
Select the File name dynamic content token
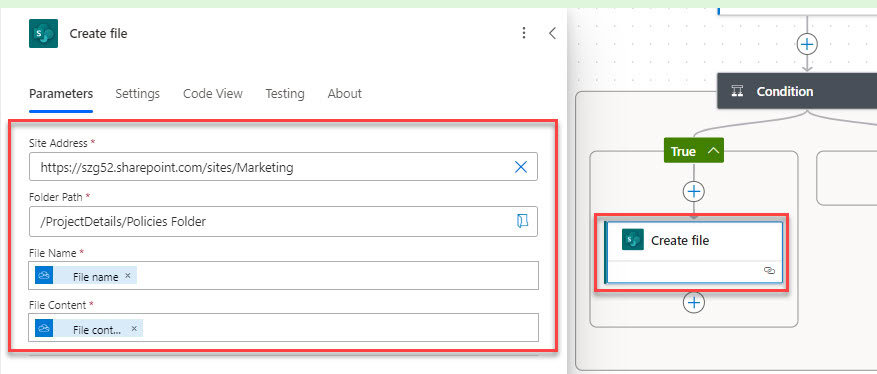coord(85,276)
